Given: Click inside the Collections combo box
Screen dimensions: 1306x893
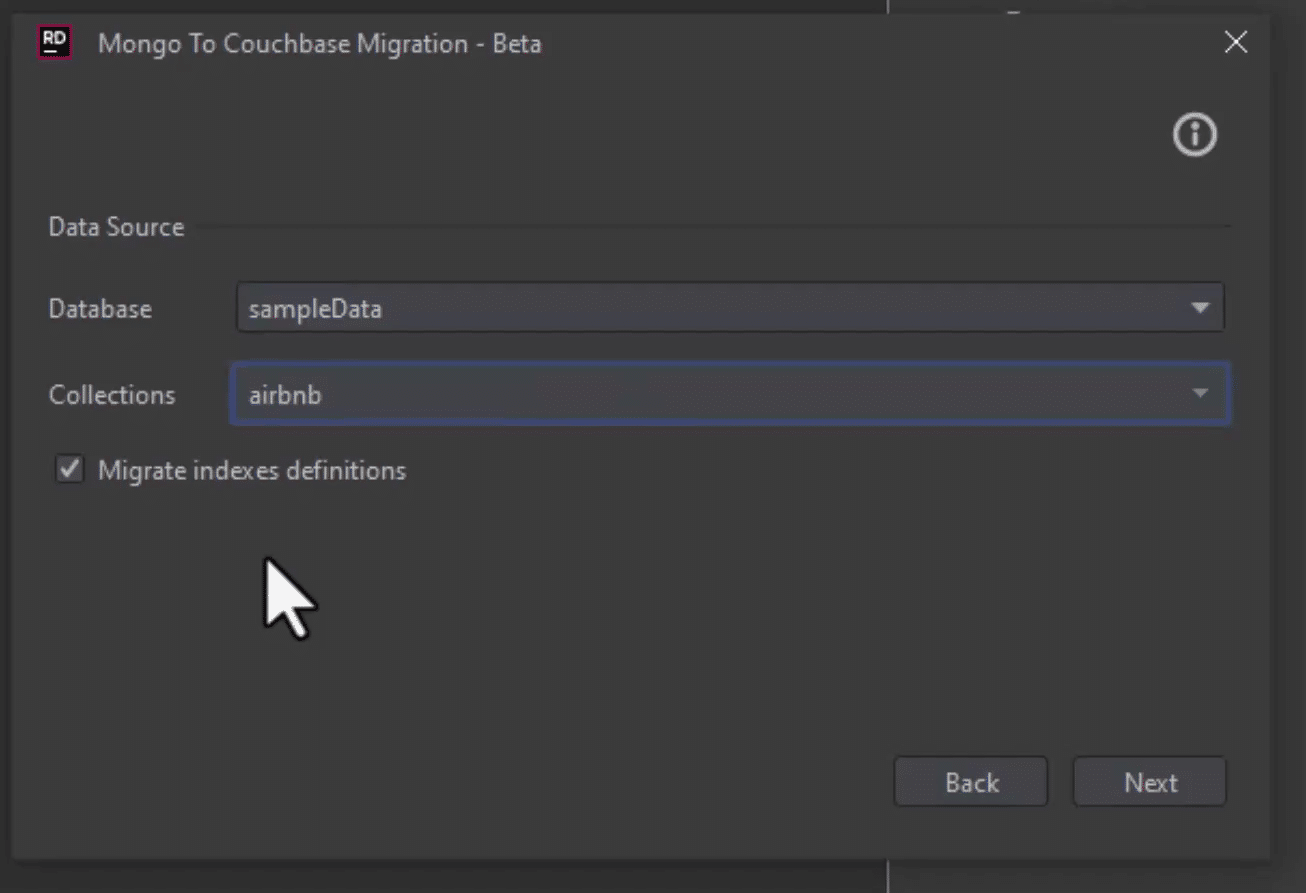Looking at the screenshot, I should click(700, 394).
